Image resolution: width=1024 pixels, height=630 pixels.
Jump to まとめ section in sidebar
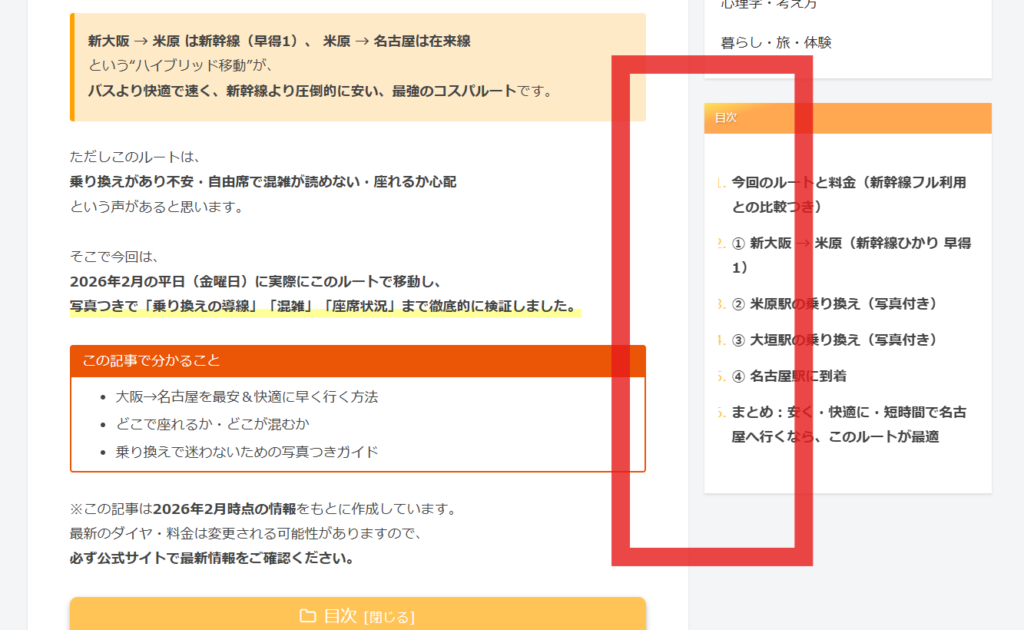click(848, 424)
